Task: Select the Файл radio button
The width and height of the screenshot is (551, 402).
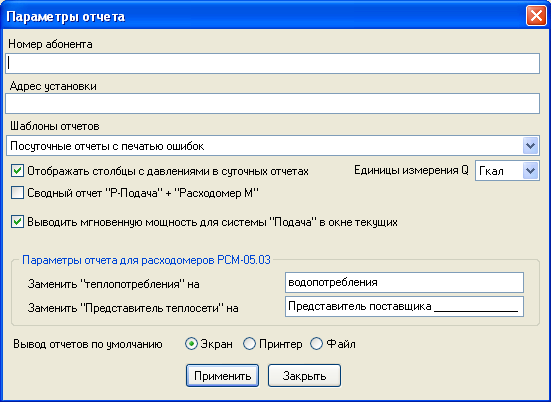Action: tap(316, 344)
